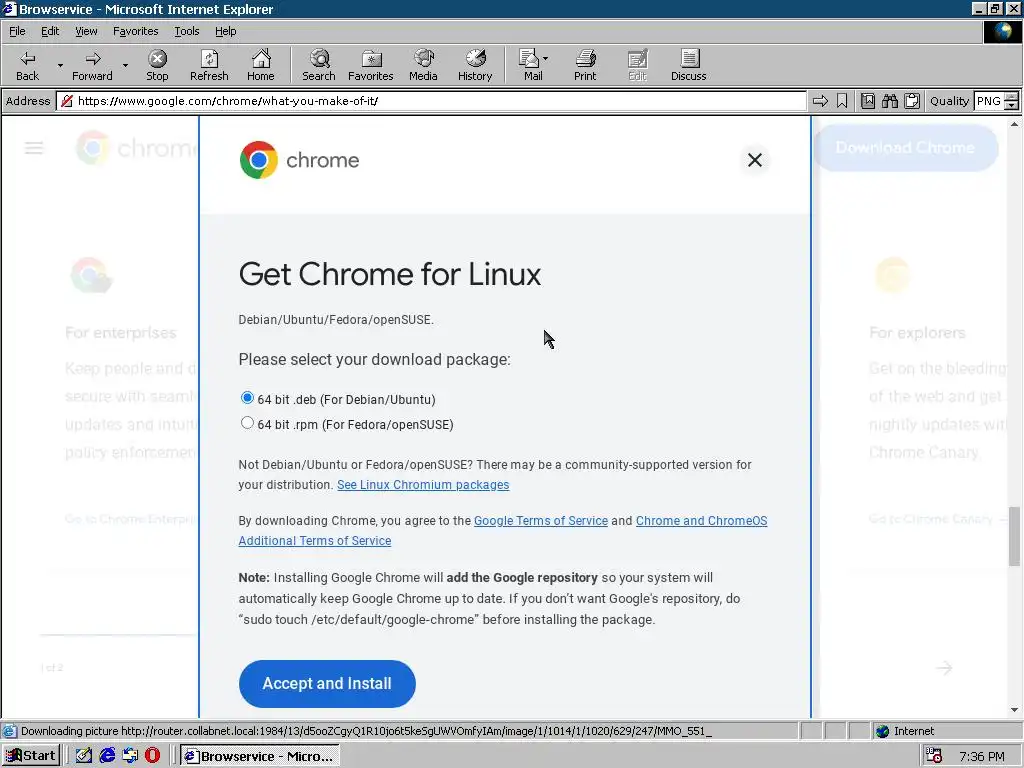Viewport: 1024px width, 768px height.
Task: Click the clipboard icon in the Browservice toolbar
Action: 912,101
